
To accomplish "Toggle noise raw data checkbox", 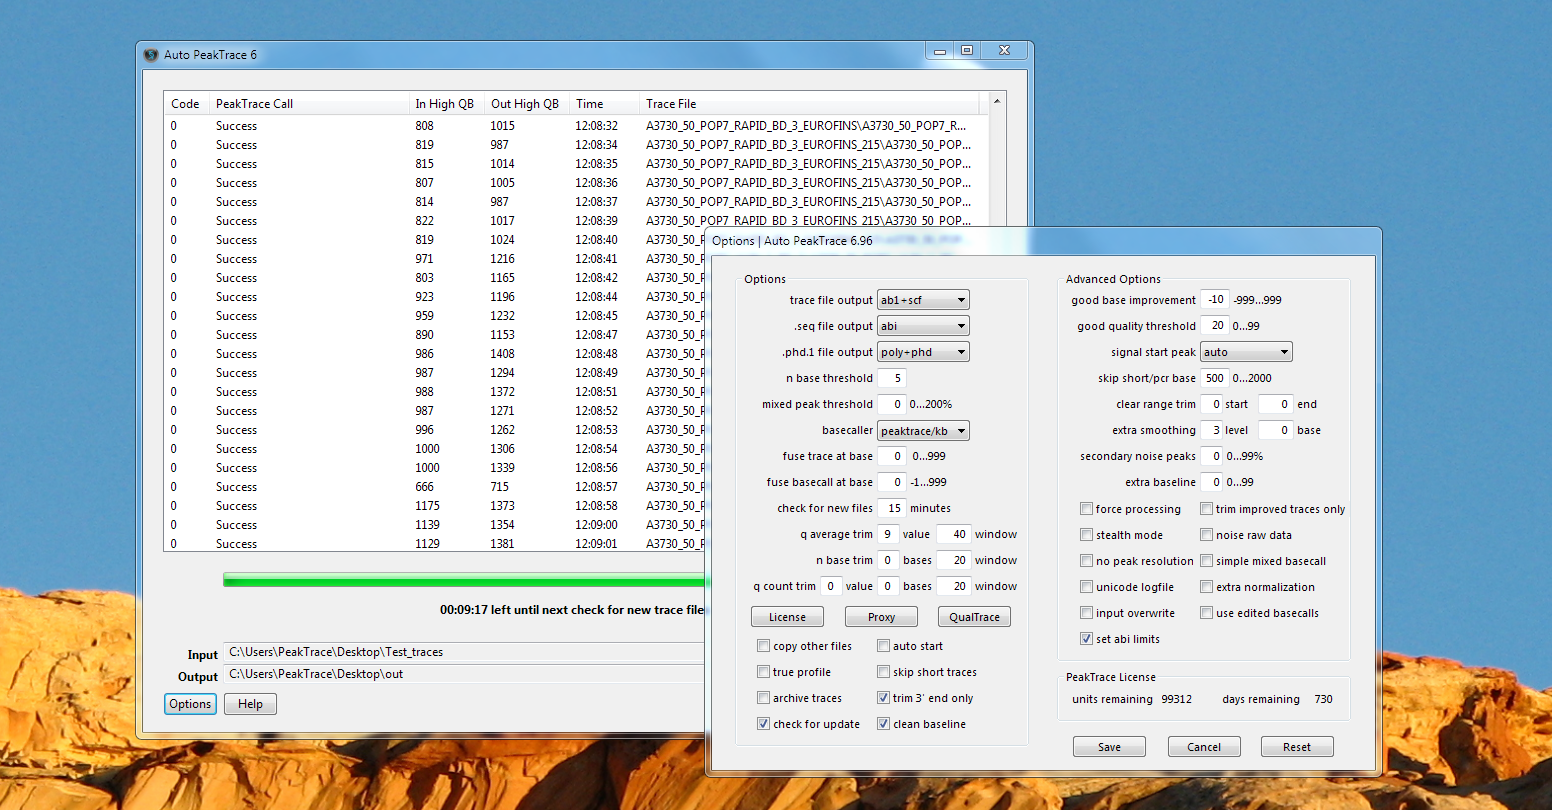I will (1207, 535).
